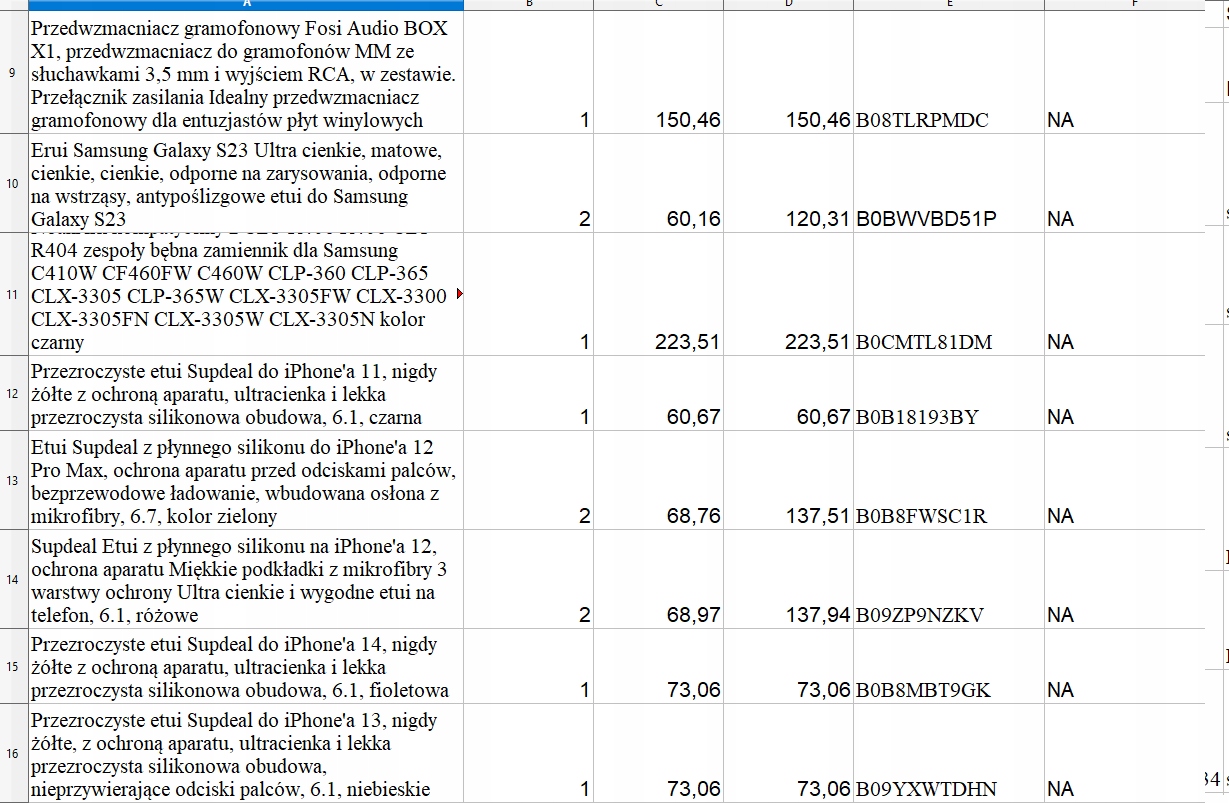1229x803 pixels.
Task: Select ASIN cell B09YXWTDHN
Action: point(949,753)
